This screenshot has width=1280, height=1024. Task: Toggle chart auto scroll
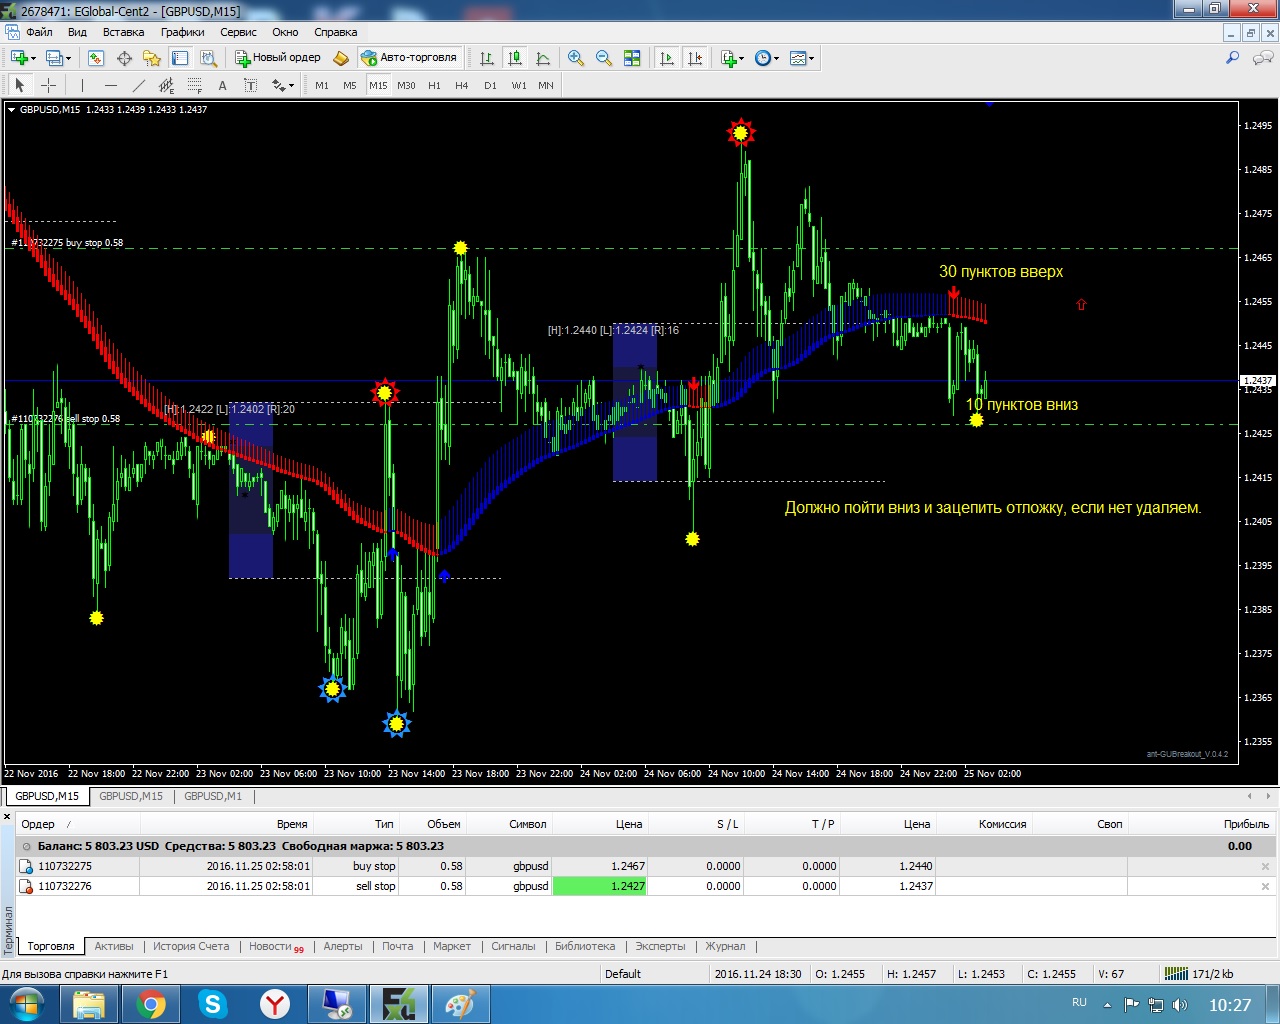point(667,58)
